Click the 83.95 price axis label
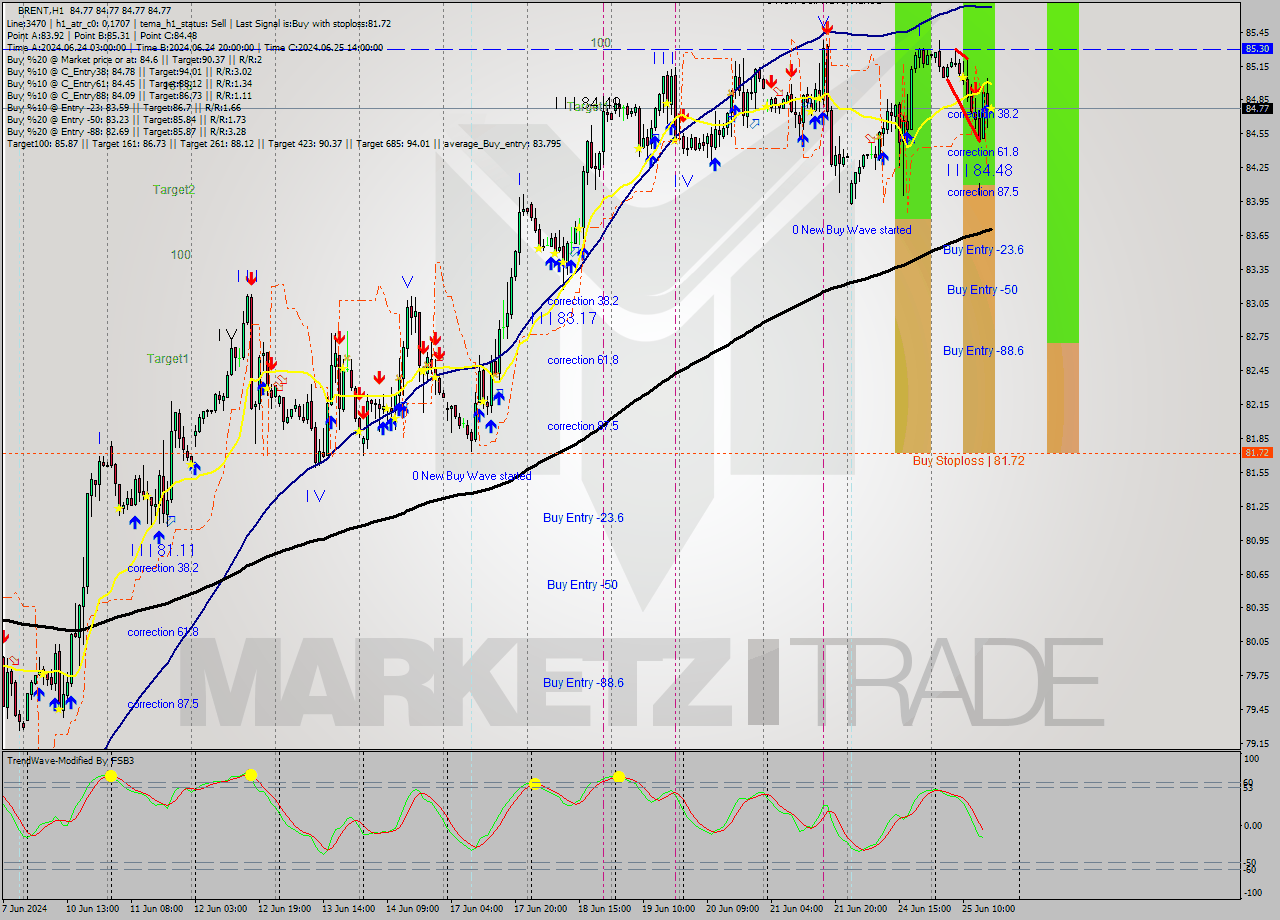1280x920 pixels. [x=1258, y=202]
